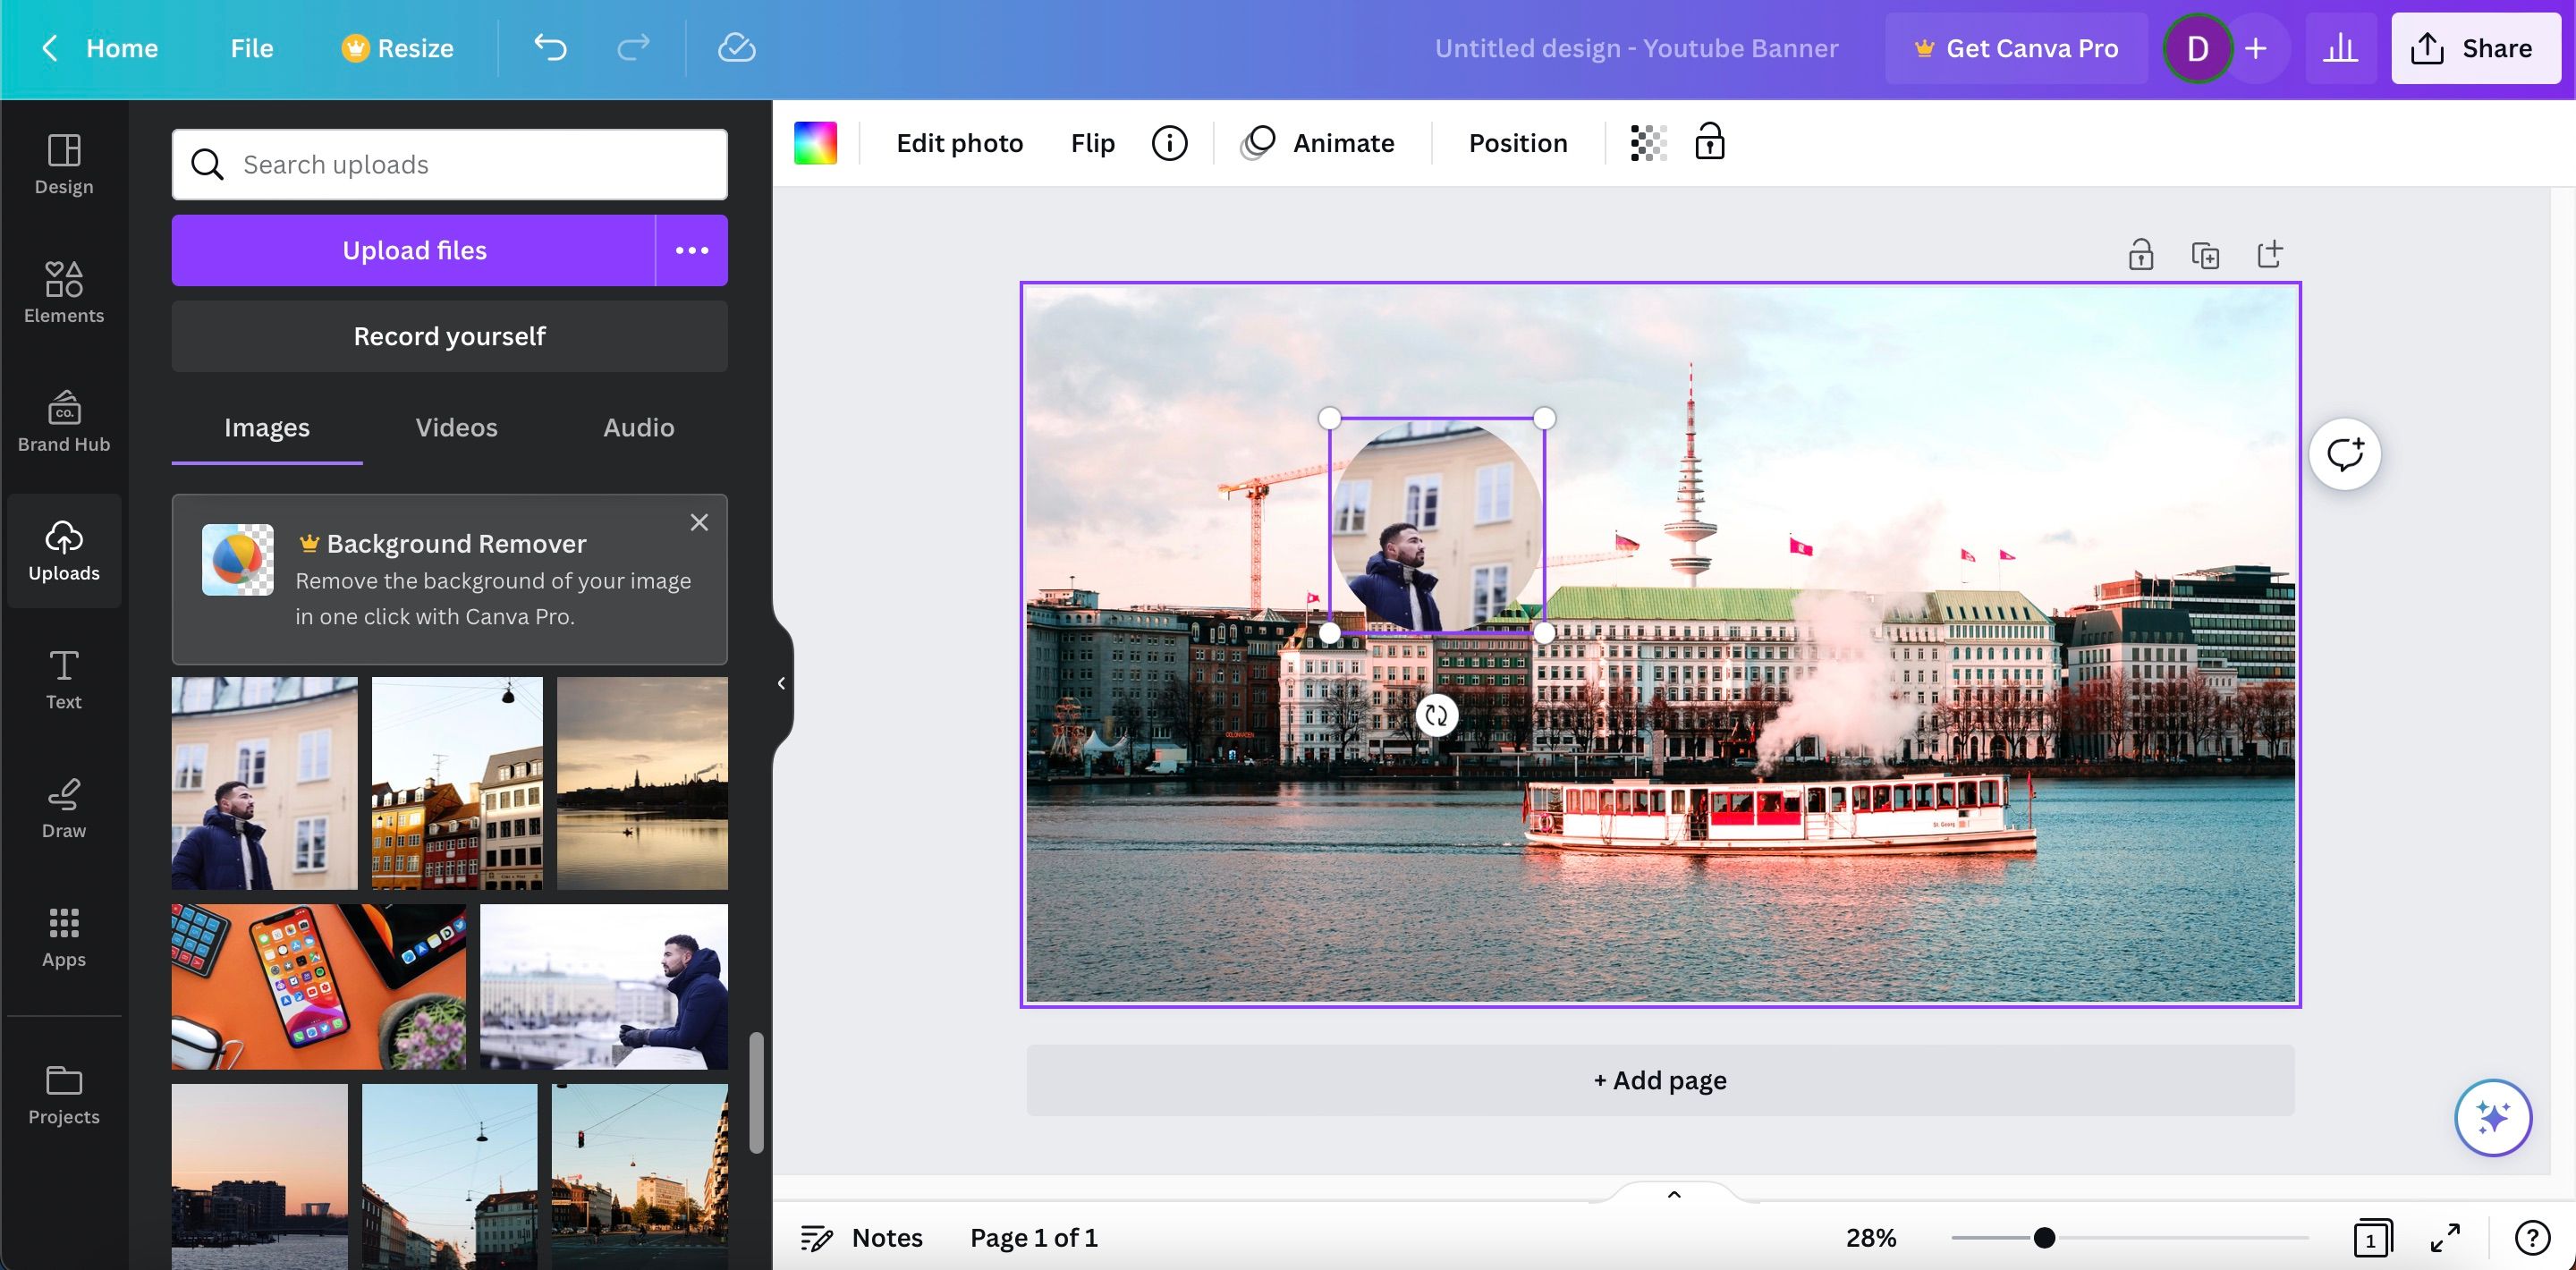Open the Text panel

[x=63, y=678]
